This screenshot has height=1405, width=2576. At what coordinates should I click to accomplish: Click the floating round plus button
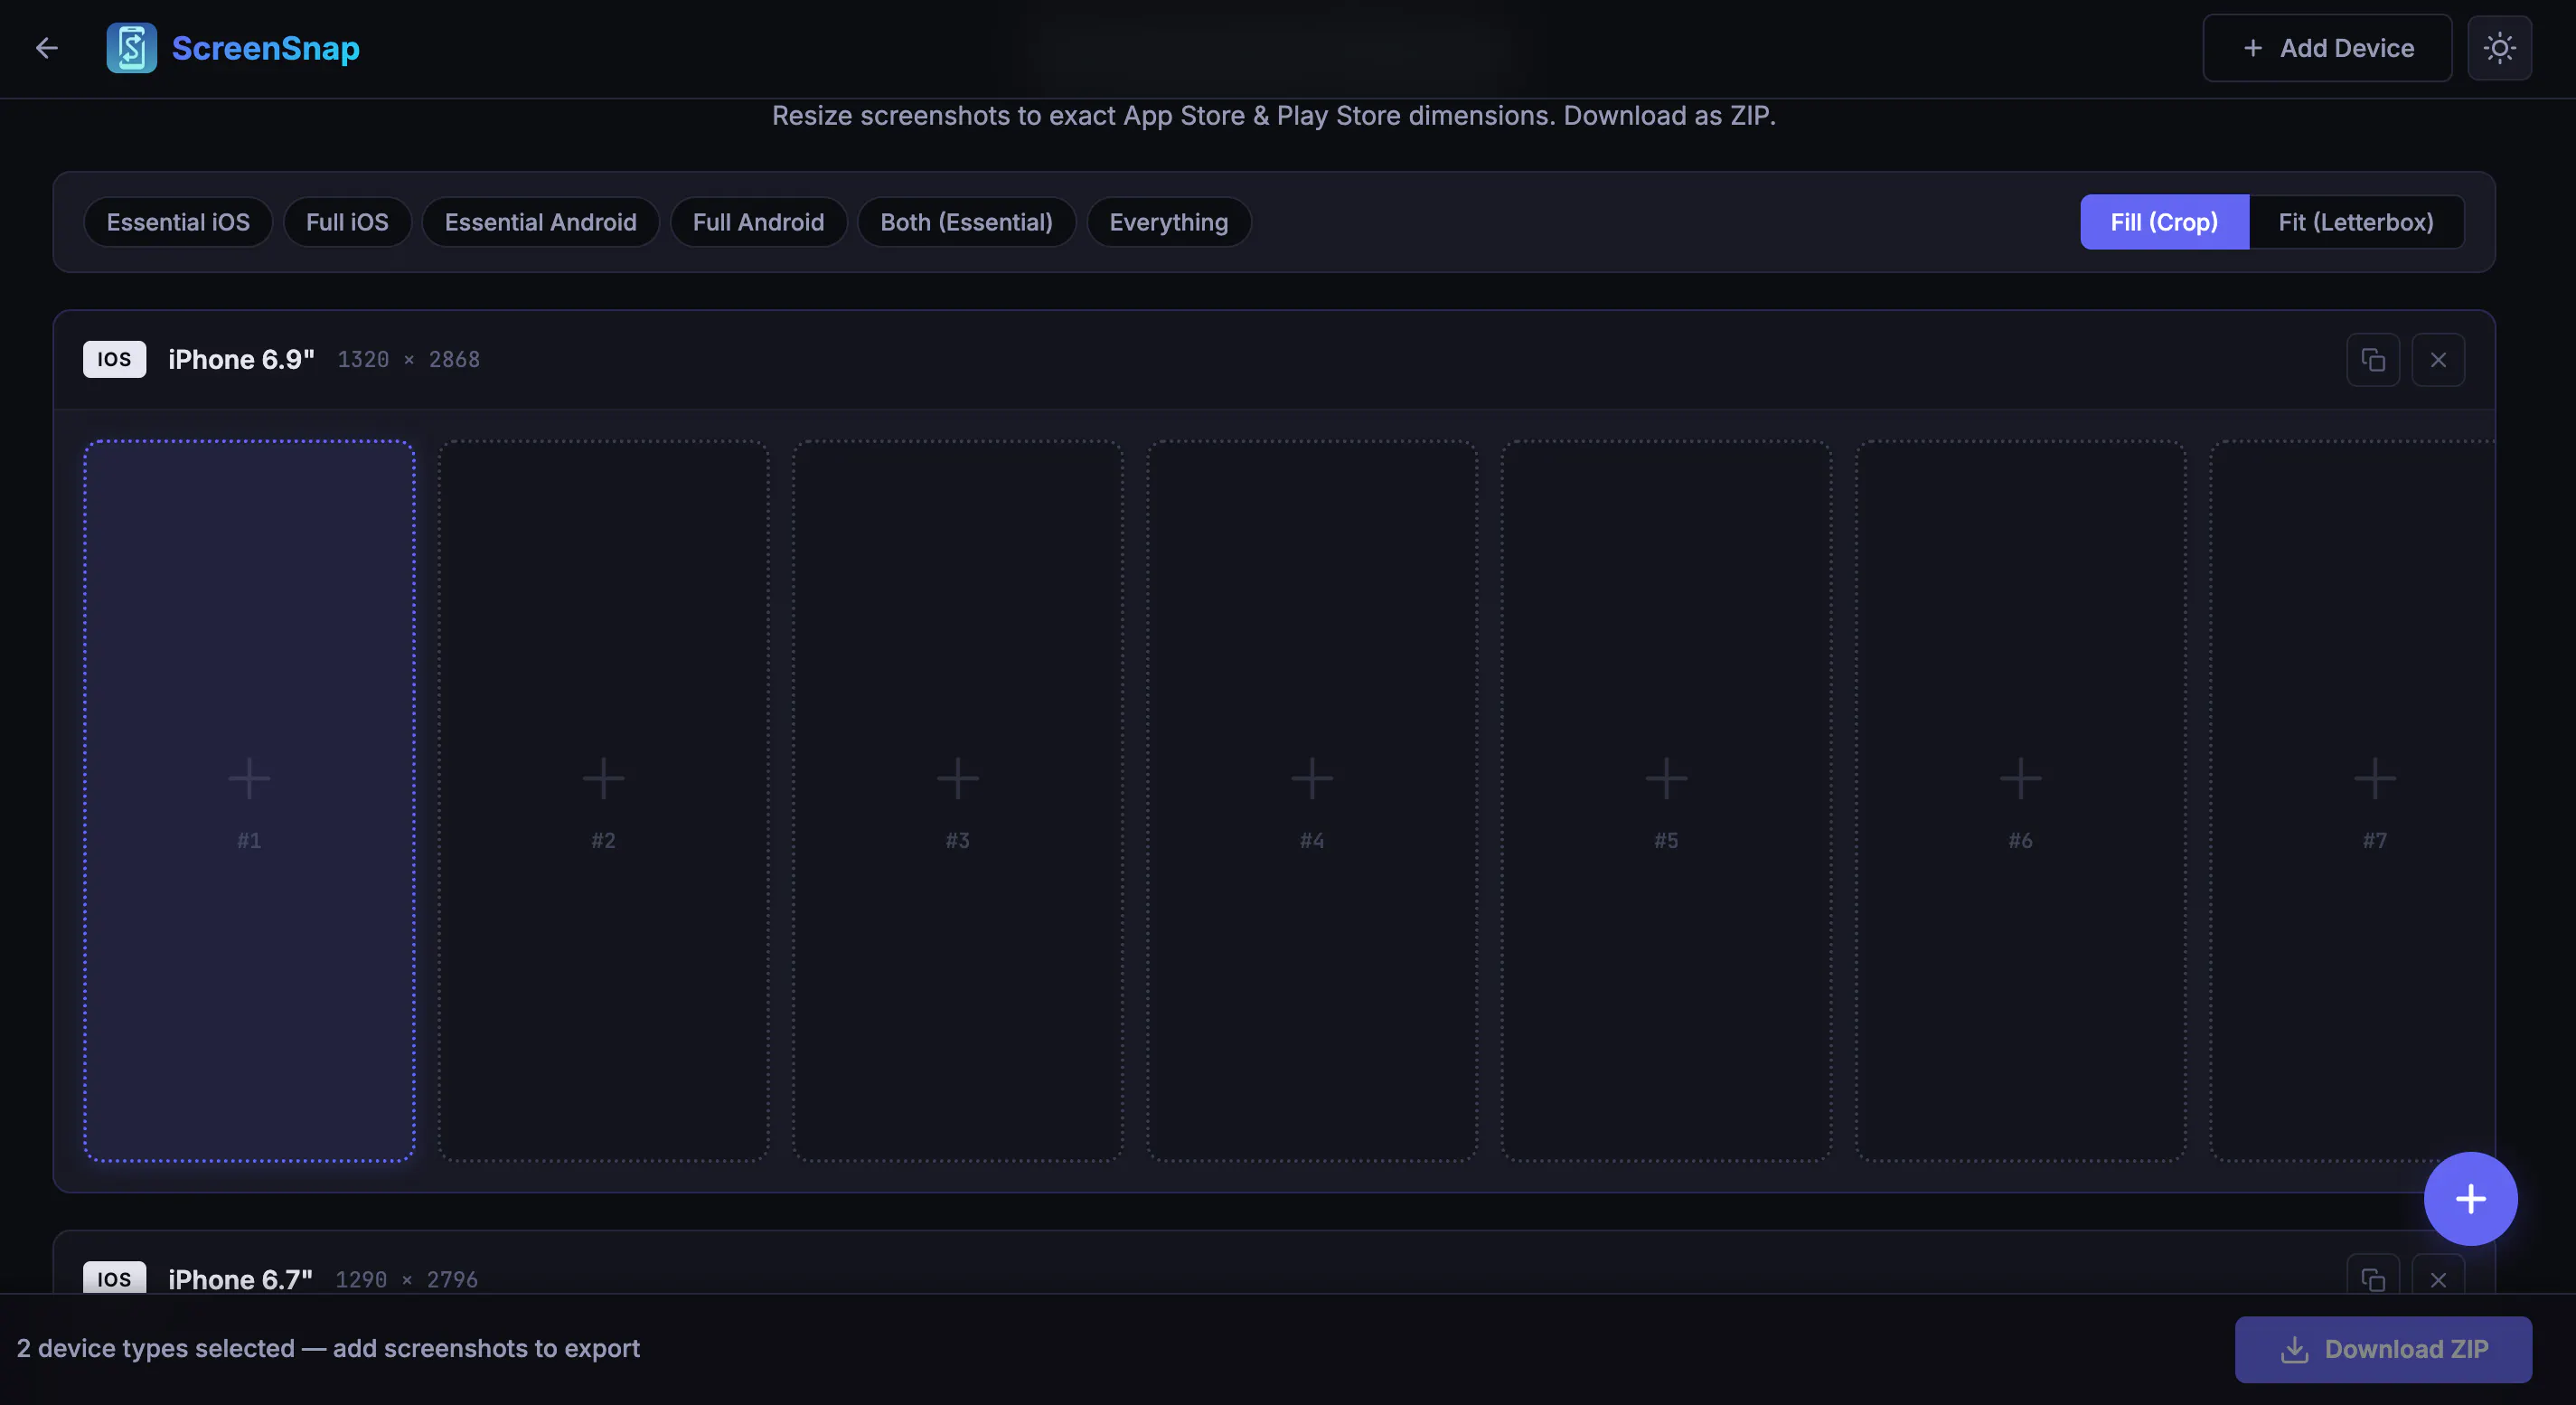[2470, 1198]
